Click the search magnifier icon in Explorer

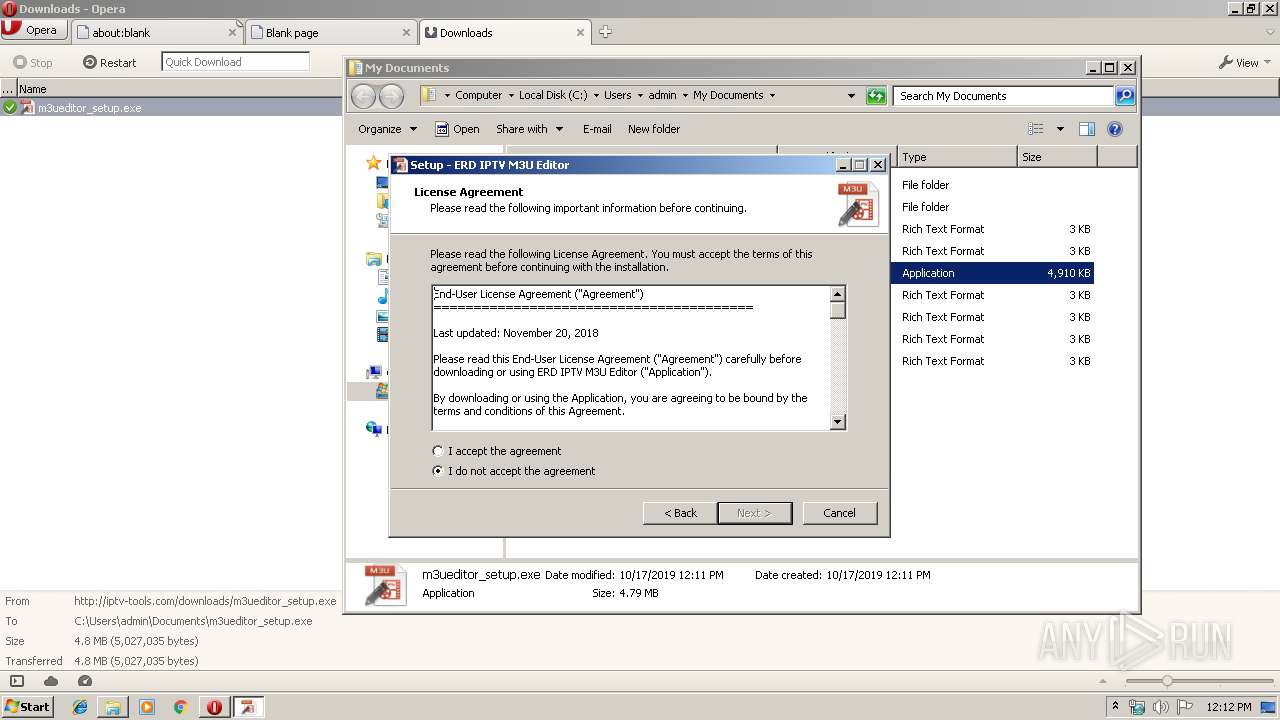click(1125, 96)
